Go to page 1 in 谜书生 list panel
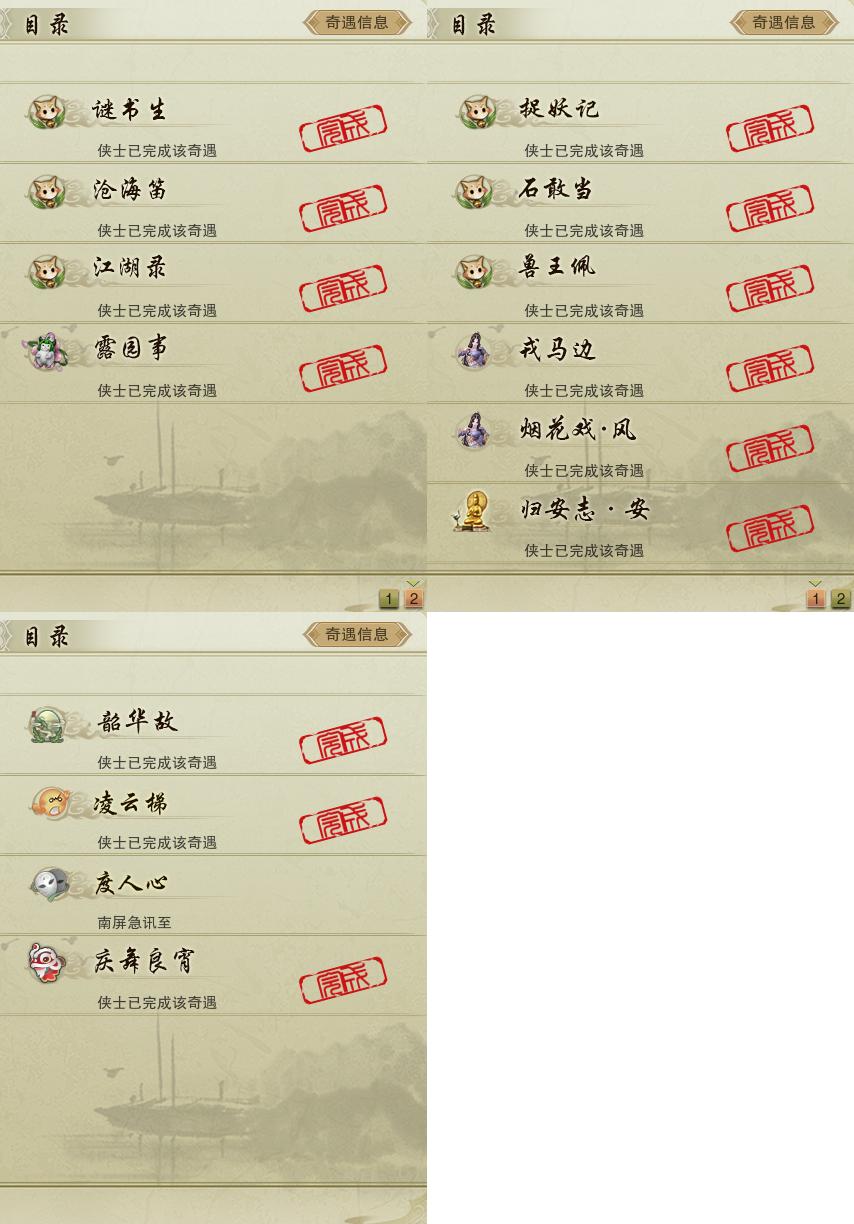 coord(389,599)
